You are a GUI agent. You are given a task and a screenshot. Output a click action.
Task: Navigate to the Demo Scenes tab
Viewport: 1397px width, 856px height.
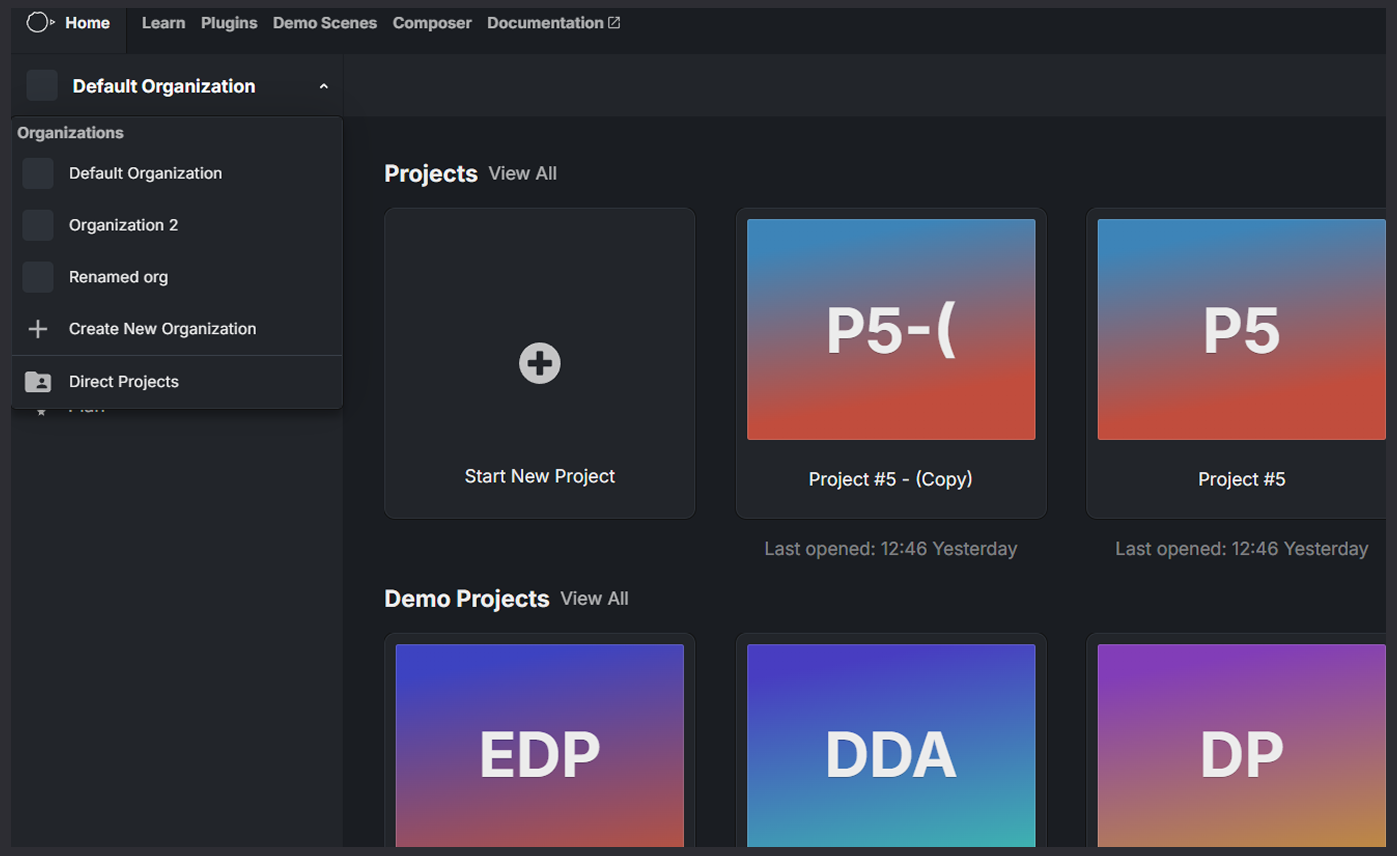click(x=324, y=22)
